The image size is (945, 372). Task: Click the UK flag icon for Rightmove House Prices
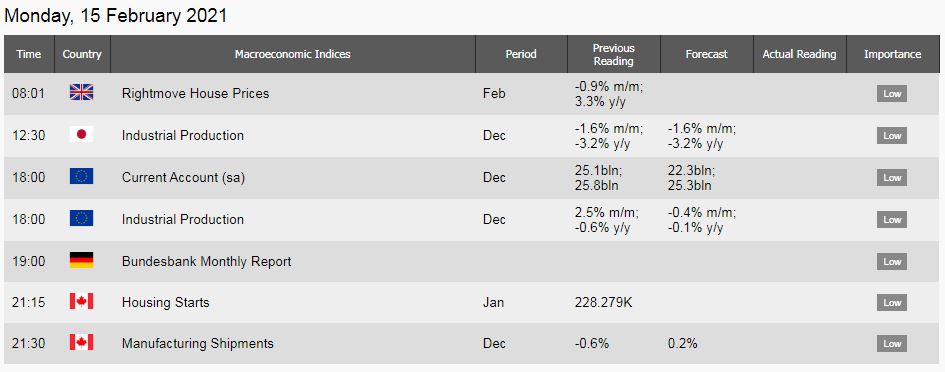pos(81,93)
